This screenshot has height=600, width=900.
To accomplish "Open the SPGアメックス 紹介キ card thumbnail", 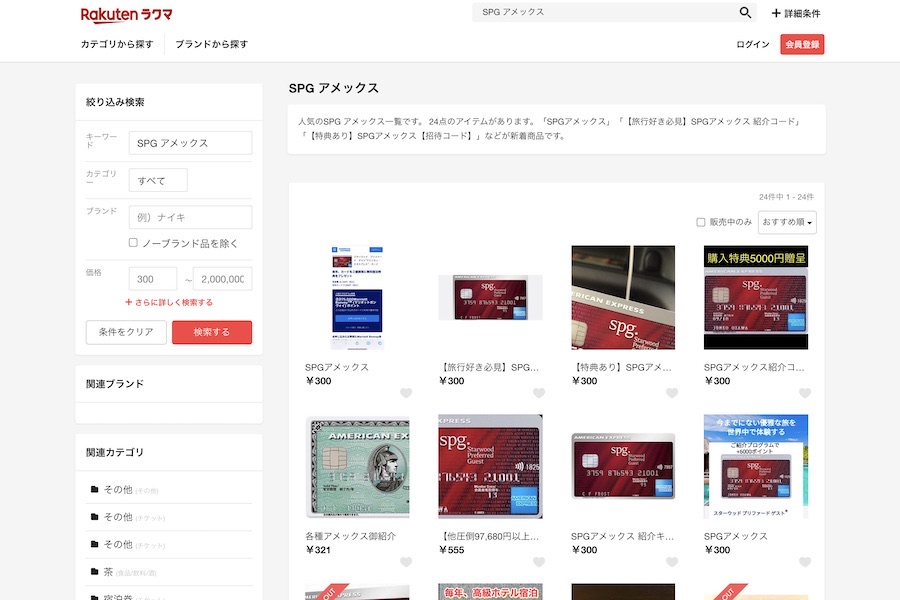I will 623,466.
